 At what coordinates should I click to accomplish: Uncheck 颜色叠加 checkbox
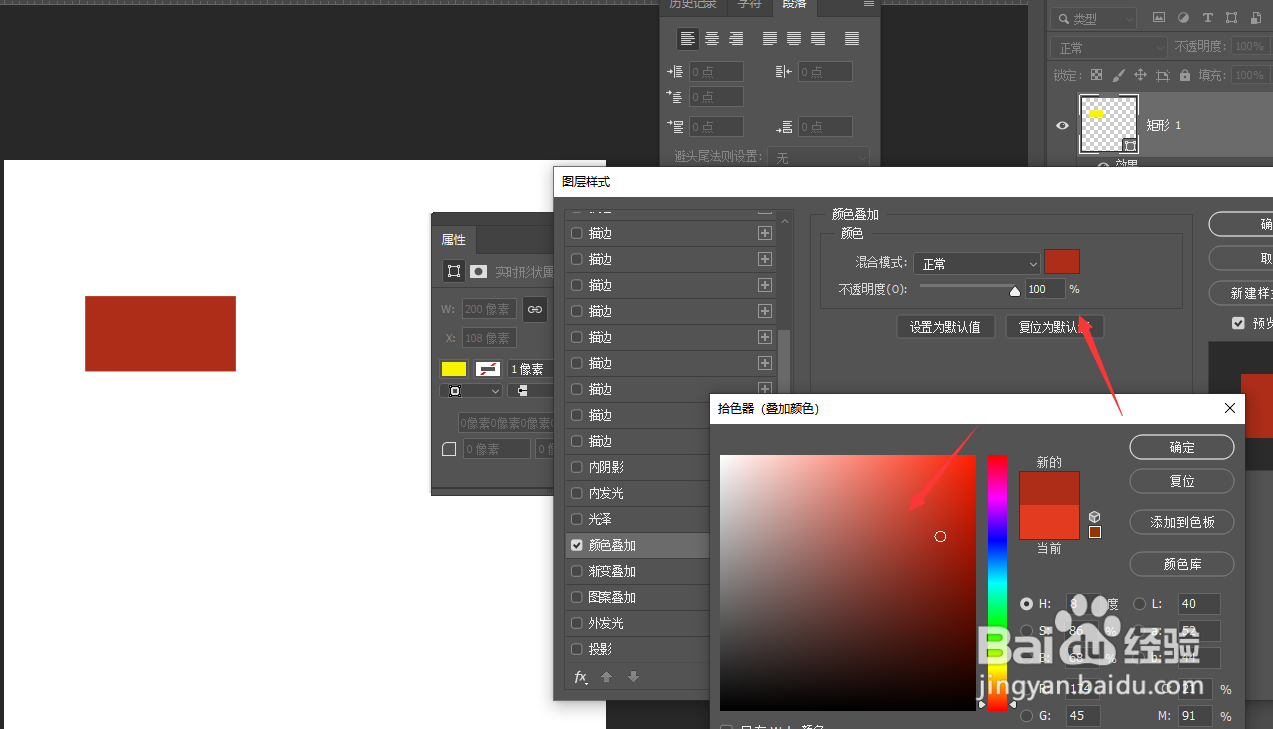point(576,545)
